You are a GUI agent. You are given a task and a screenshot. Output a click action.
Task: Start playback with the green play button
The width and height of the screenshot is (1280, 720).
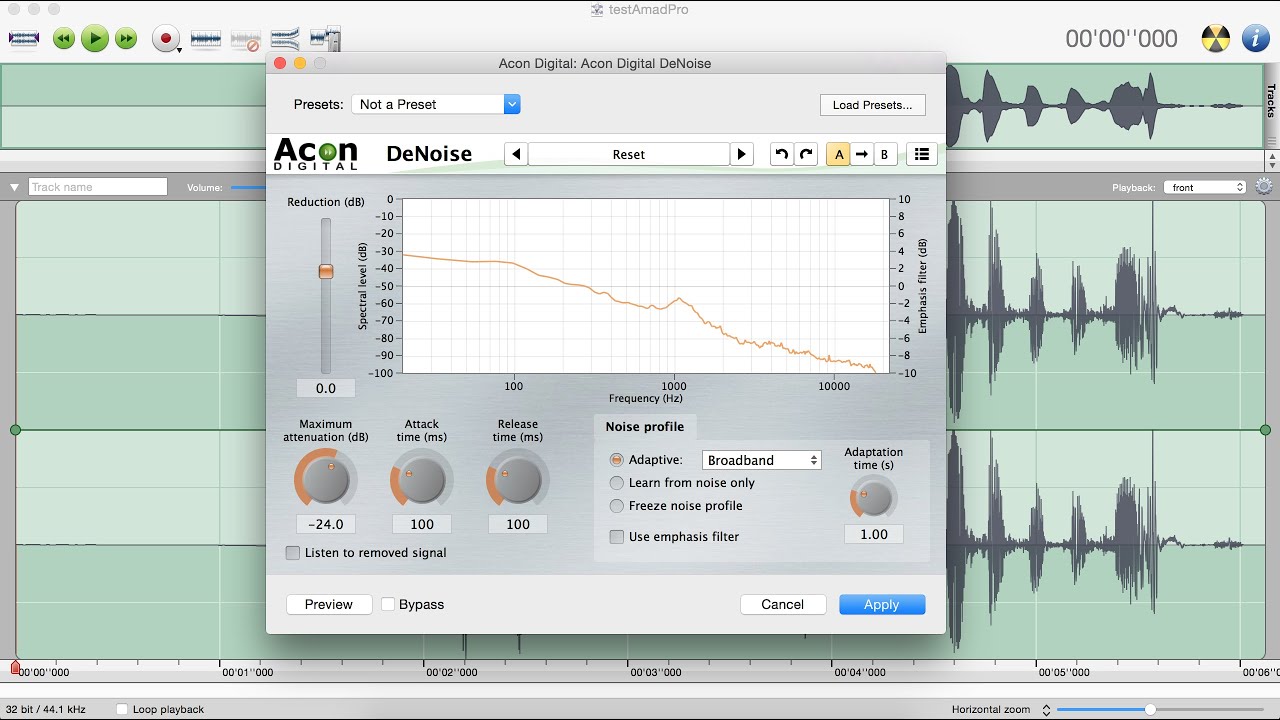(x=95, y=39)
